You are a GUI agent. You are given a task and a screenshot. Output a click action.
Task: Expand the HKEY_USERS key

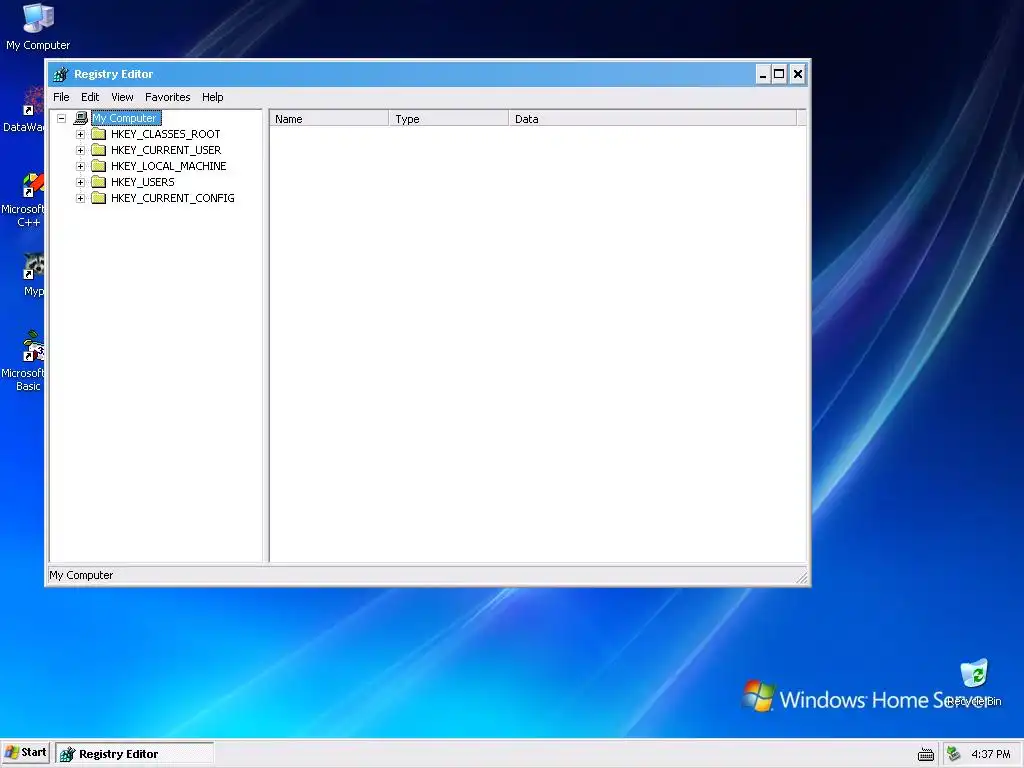point(80,182)
